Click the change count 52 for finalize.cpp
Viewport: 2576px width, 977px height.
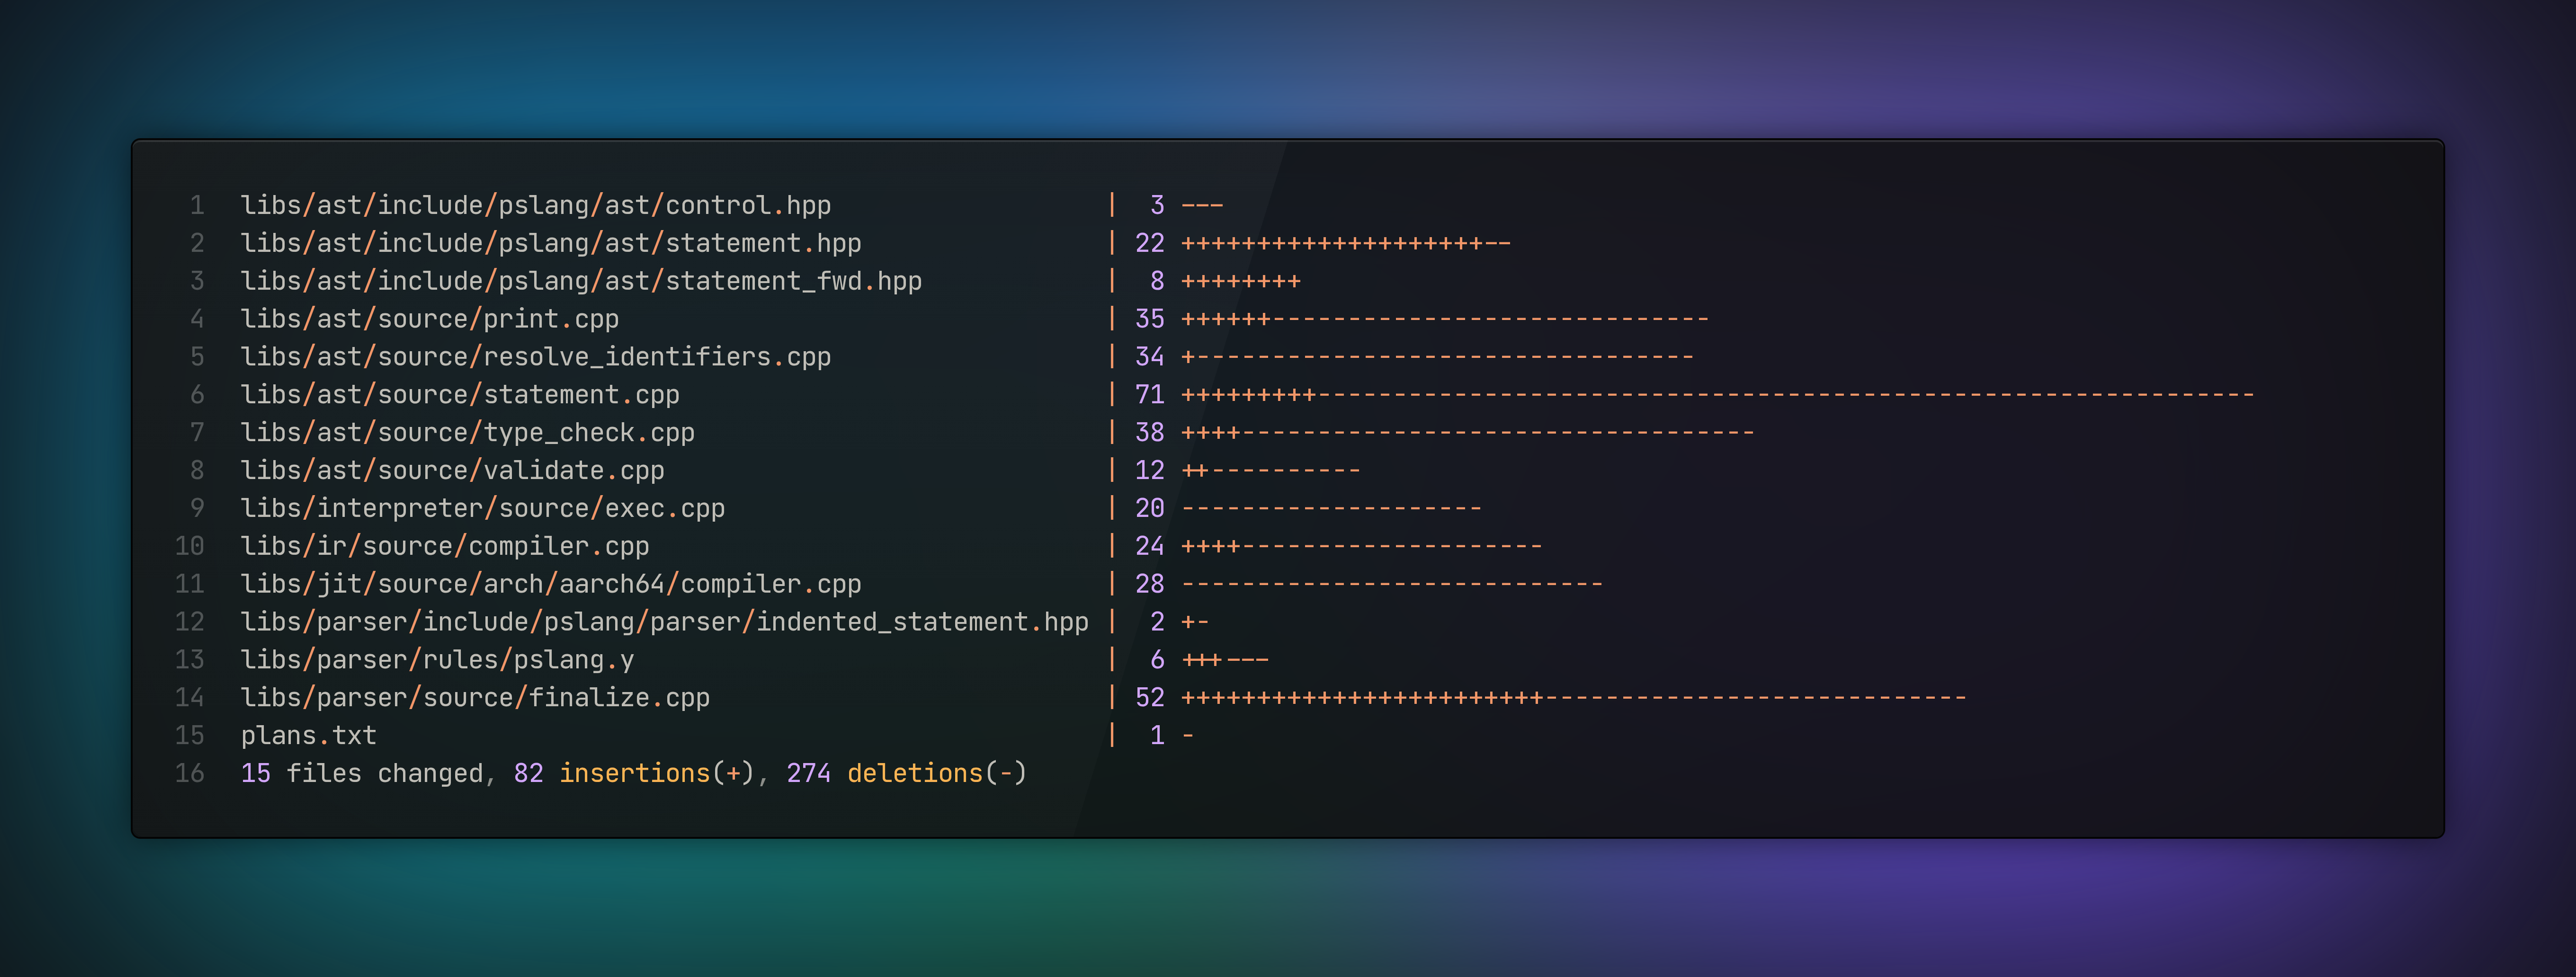pos(1149,698)
